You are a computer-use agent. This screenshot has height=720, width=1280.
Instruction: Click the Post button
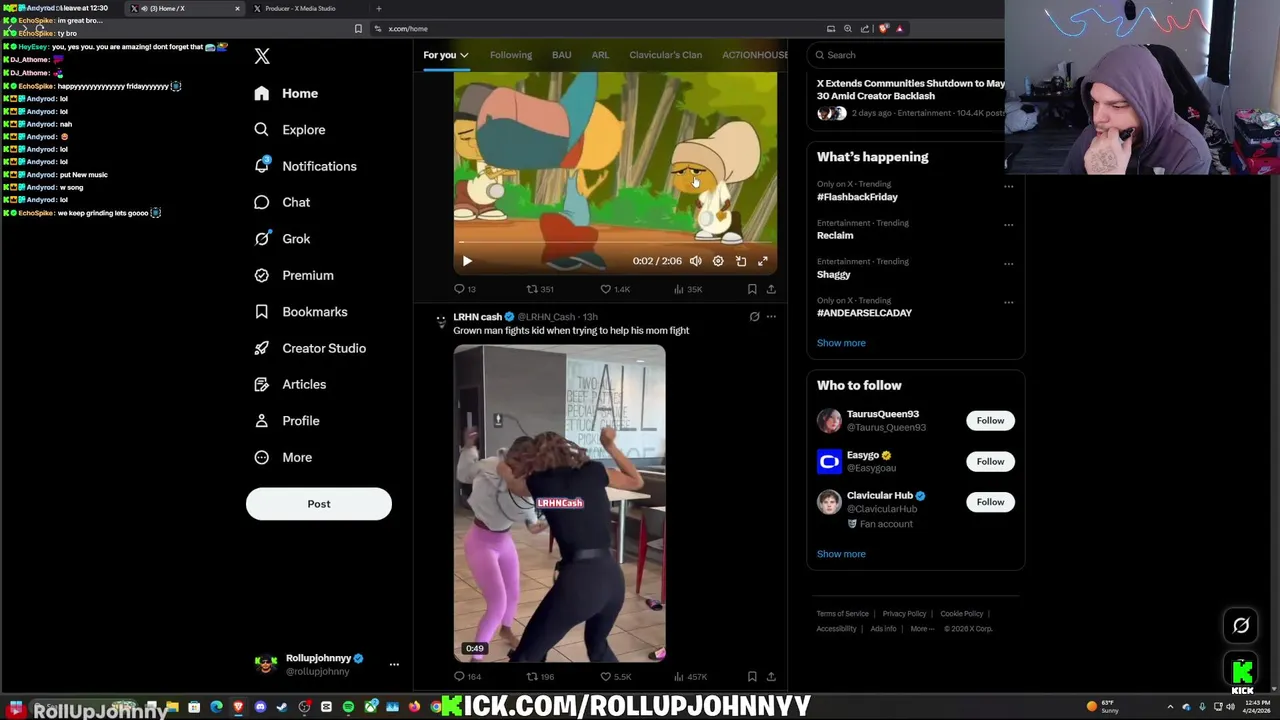319,504
